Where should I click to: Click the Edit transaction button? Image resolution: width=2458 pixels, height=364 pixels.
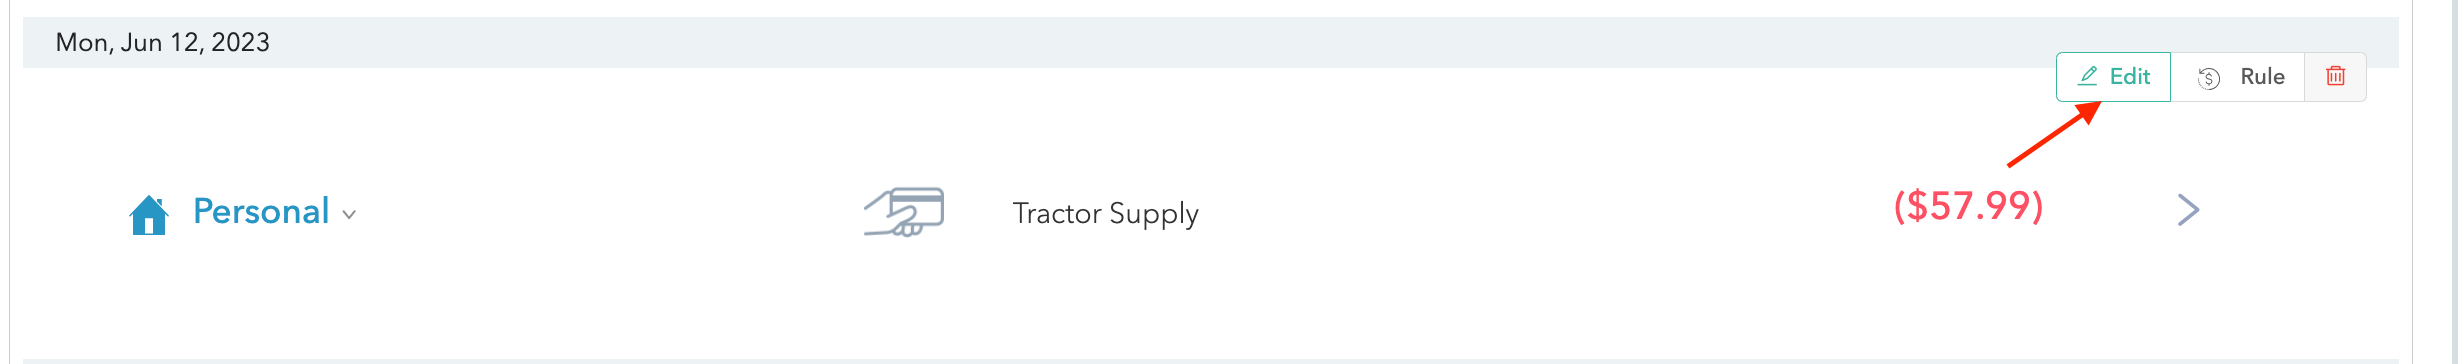coord(2113,77)
